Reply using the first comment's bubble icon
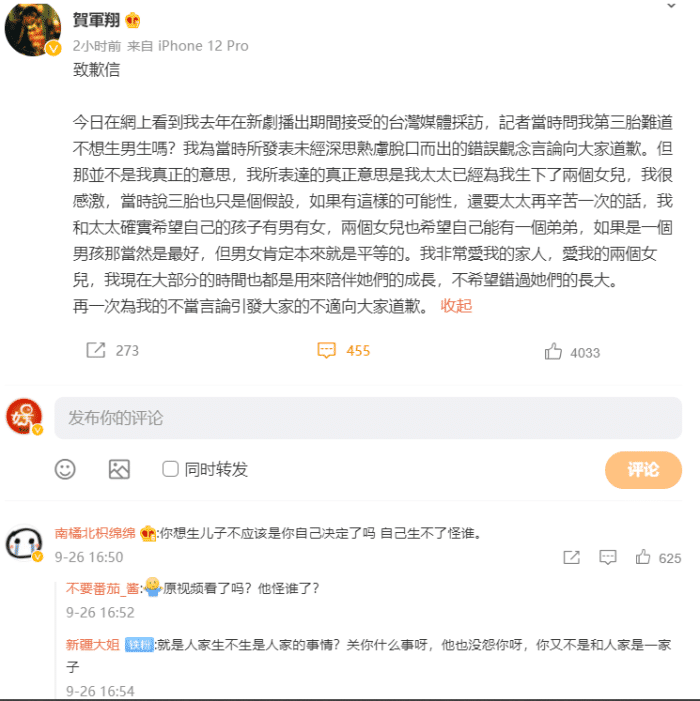The height and width of the screenshot is (701, 700). (607, 557)
